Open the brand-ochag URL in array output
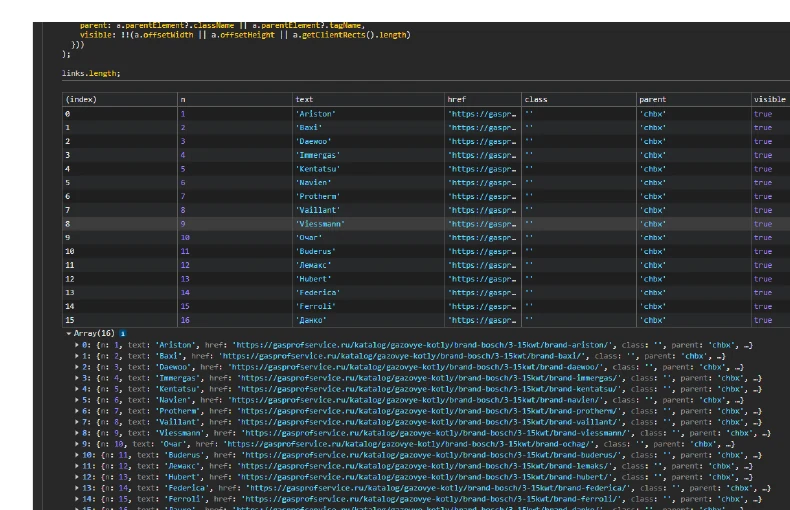This screenshot has height=510, width=790. (x=408, y=444)
